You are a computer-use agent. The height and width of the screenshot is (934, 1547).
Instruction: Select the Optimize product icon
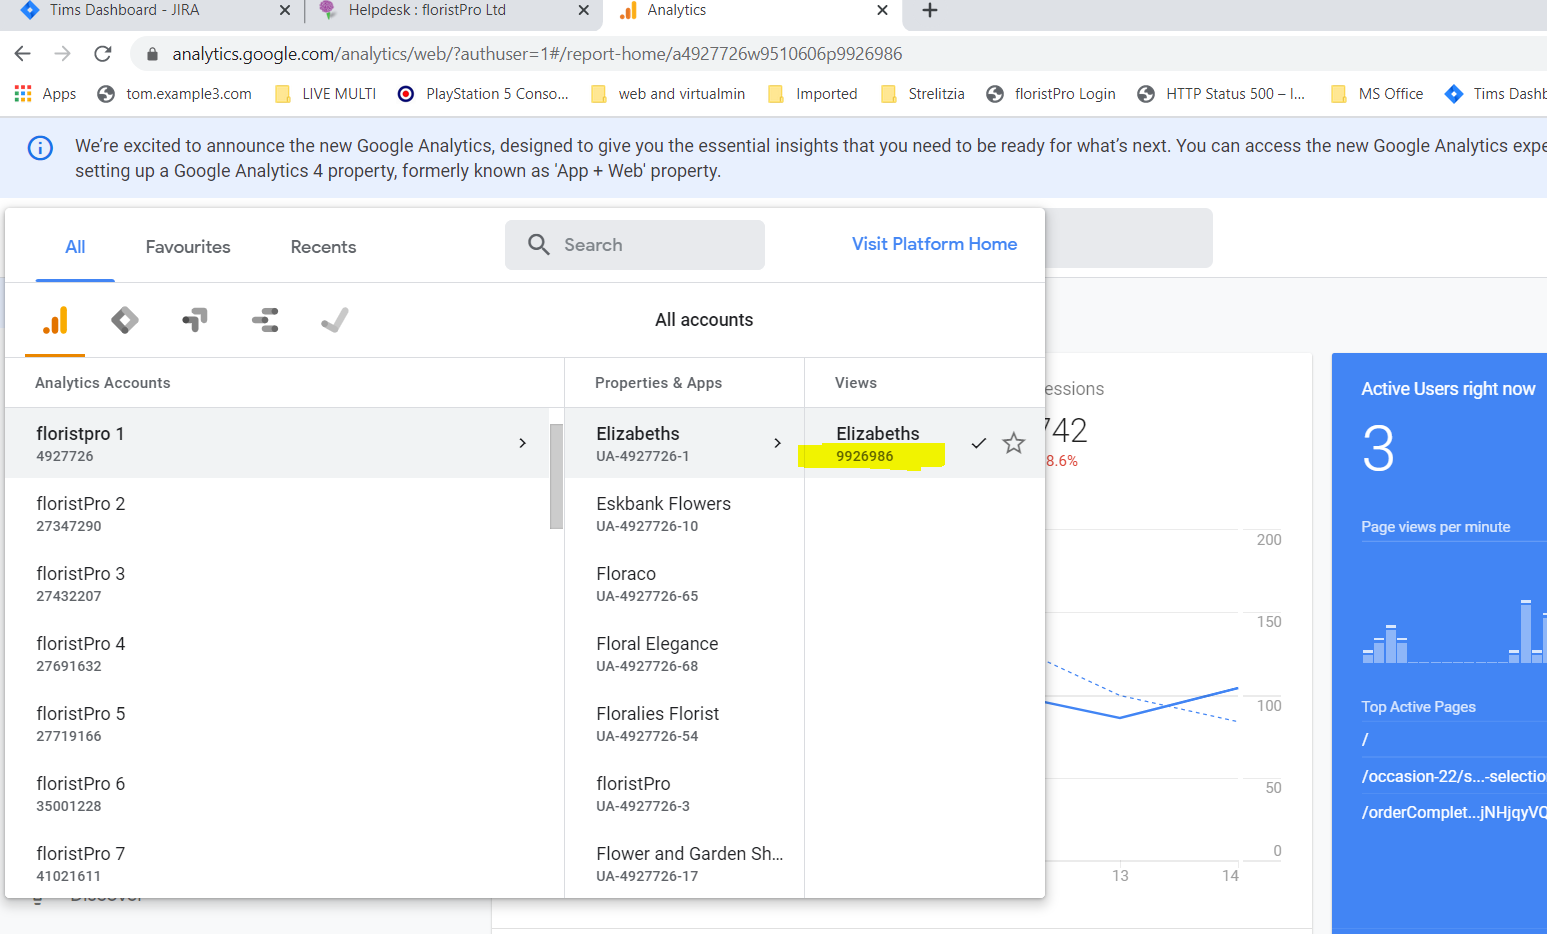(x=195, y=320)
